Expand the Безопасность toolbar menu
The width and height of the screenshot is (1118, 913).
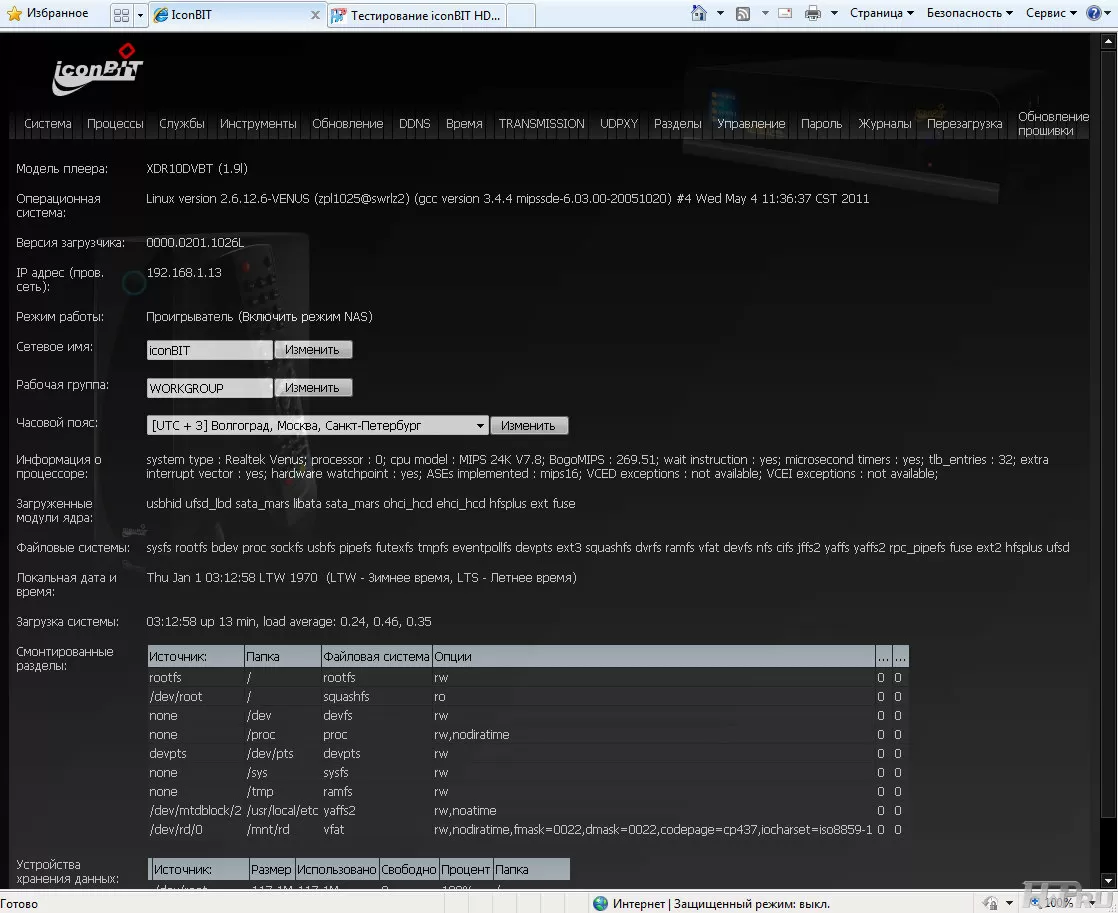969,13
